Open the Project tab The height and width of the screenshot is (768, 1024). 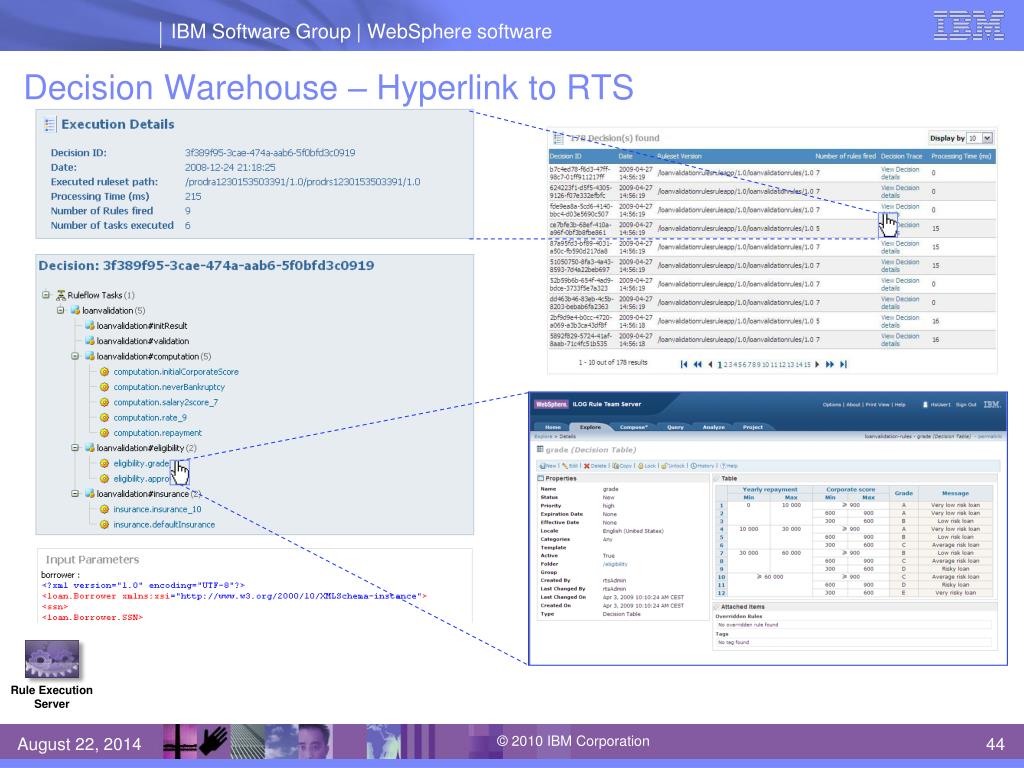point(752,427)
